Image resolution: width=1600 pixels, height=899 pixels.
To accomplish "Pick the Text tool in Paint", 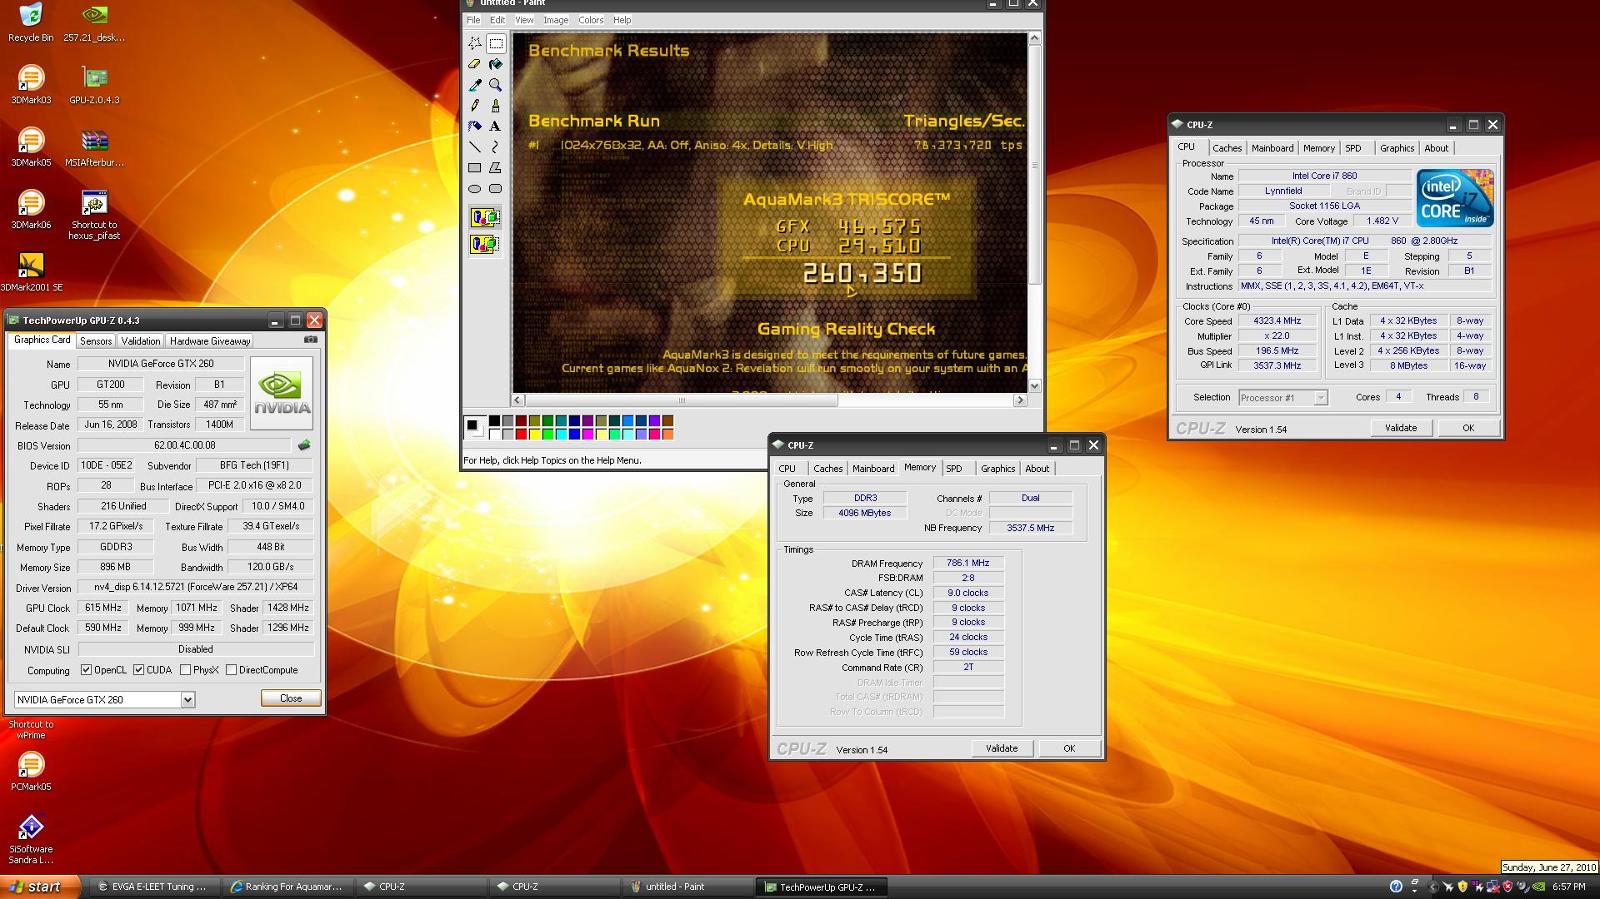I will [x=495, y=126].
